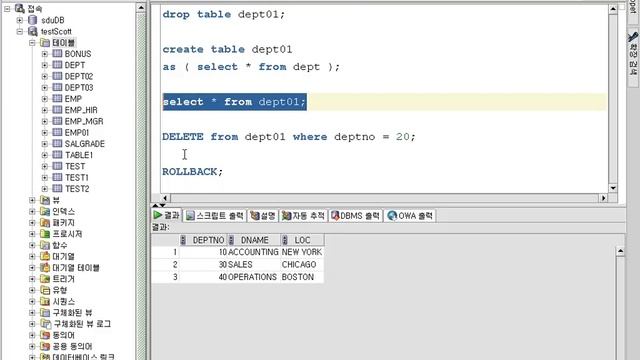Click the 패키지 folder icon
This screenshot has width=640, height=360.
[45, 223]
